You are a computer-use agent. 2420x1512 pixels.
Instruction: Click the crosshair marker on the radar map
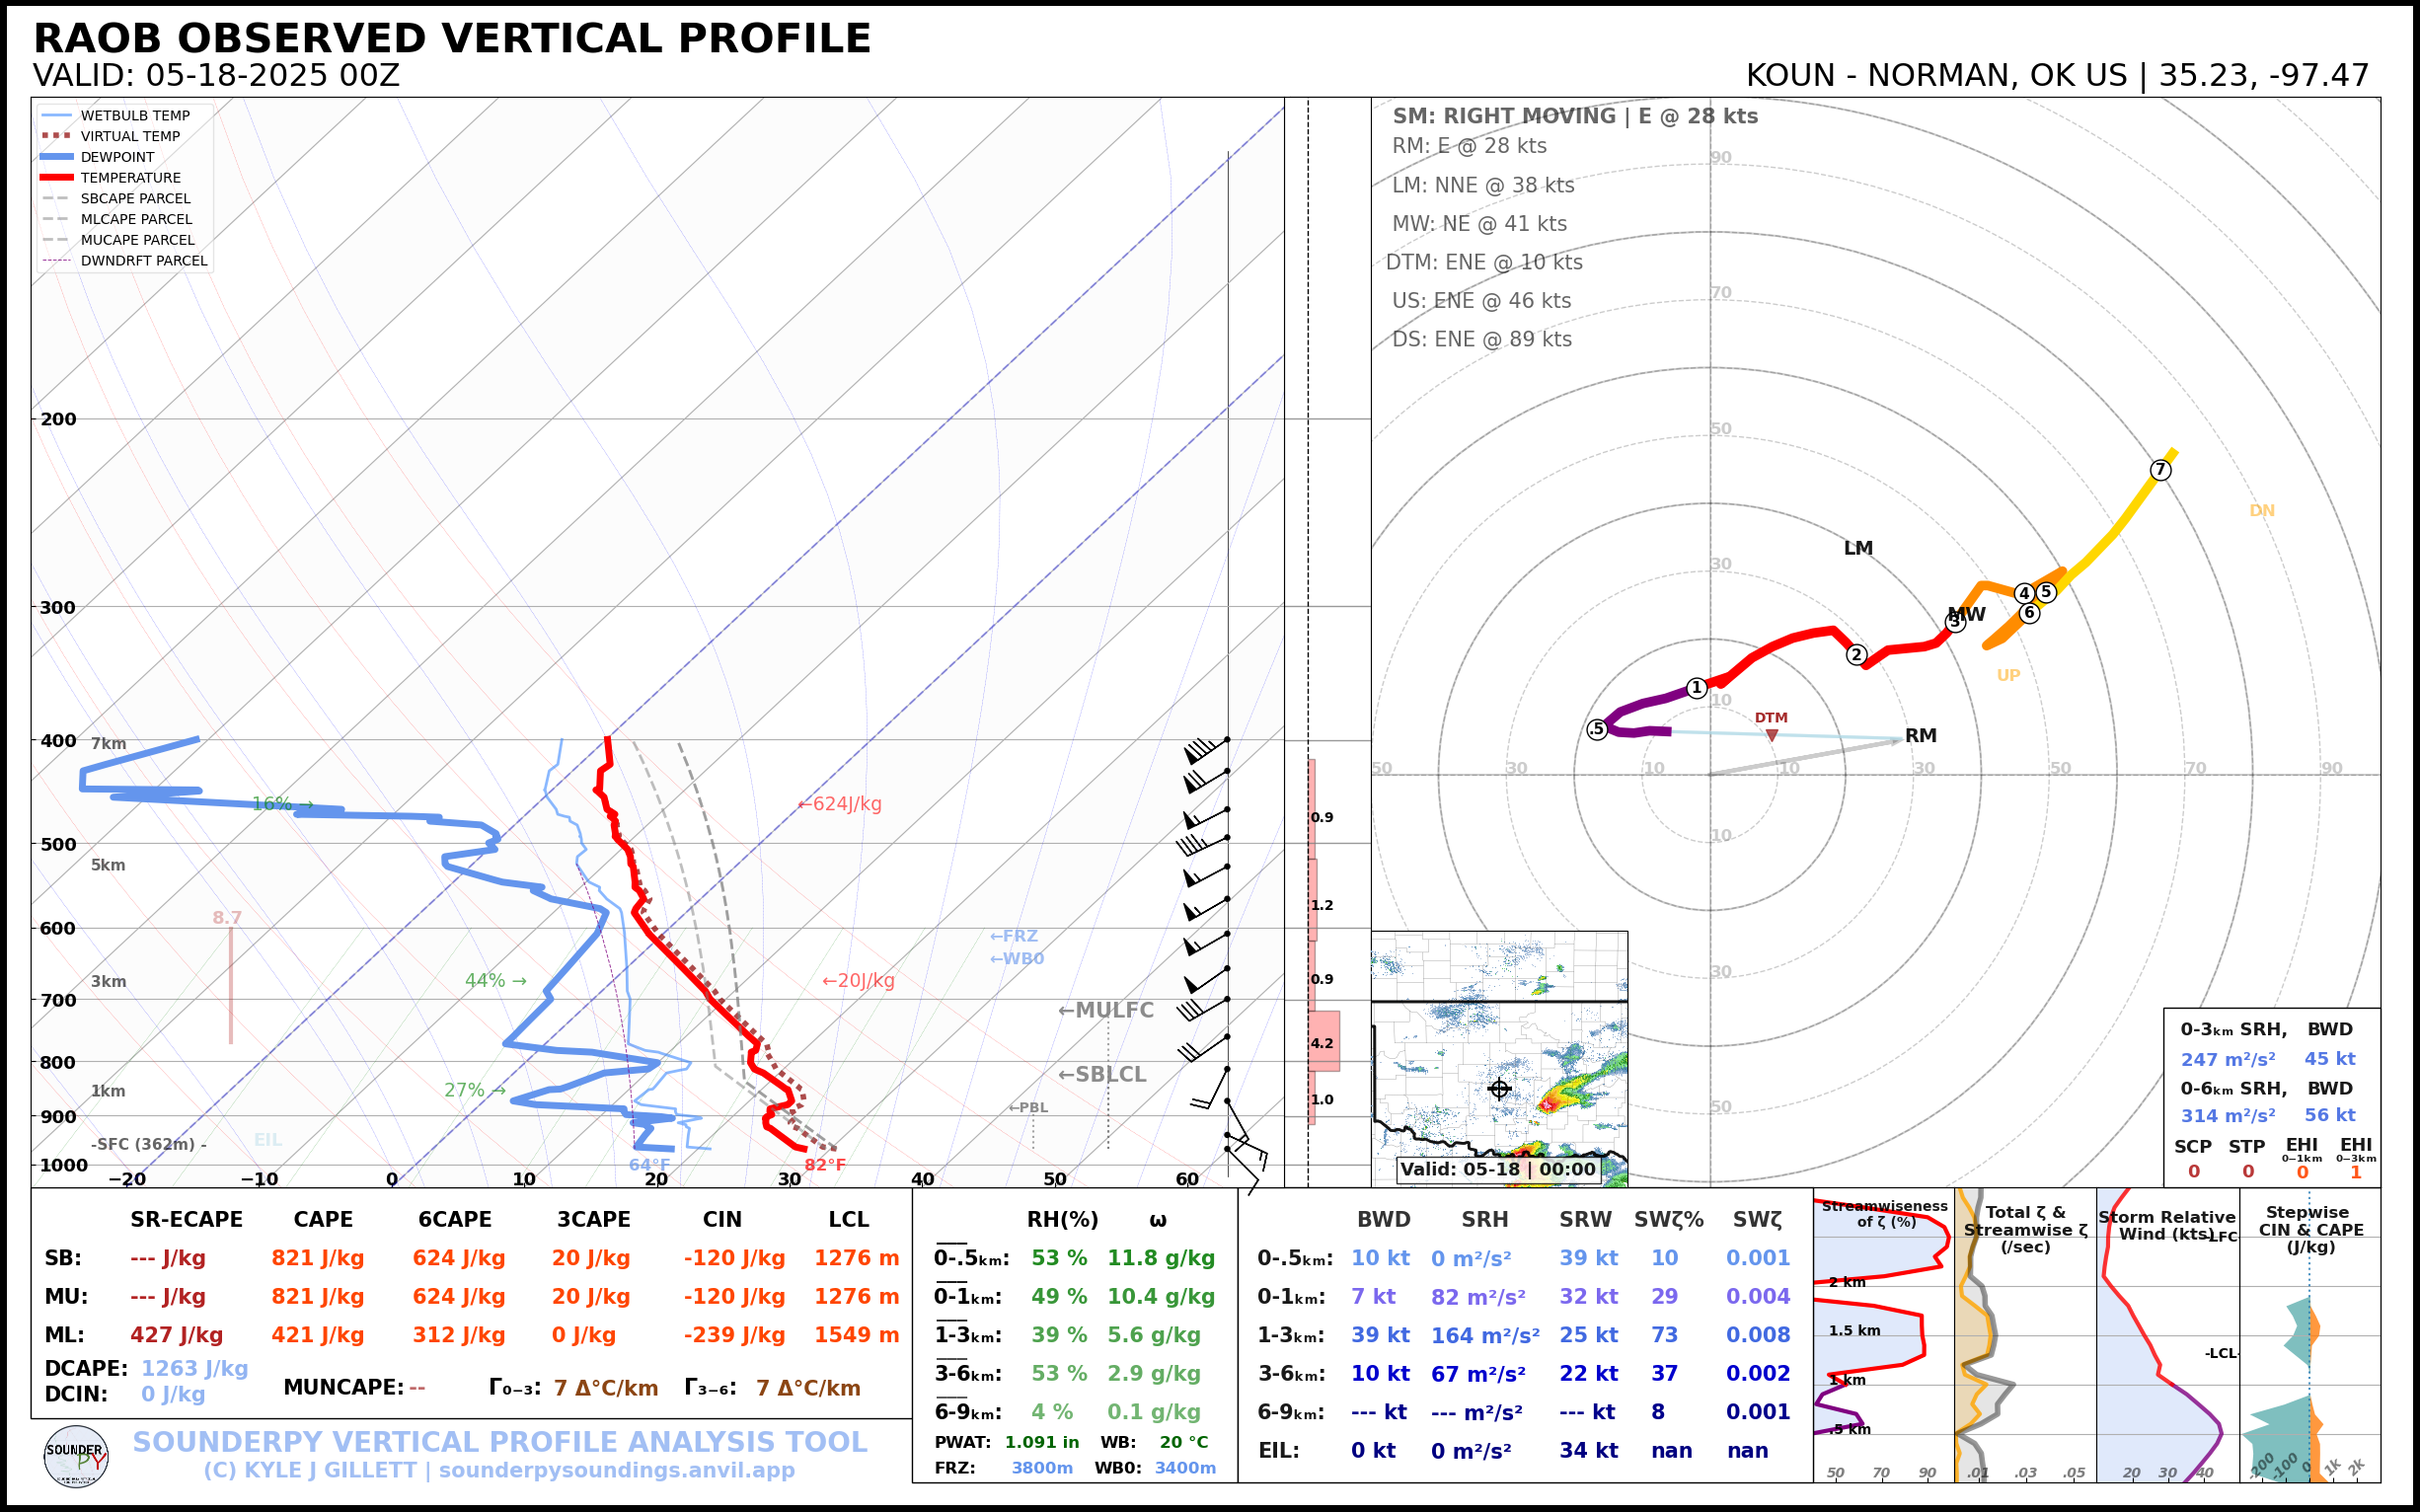pos(1498,1089)
